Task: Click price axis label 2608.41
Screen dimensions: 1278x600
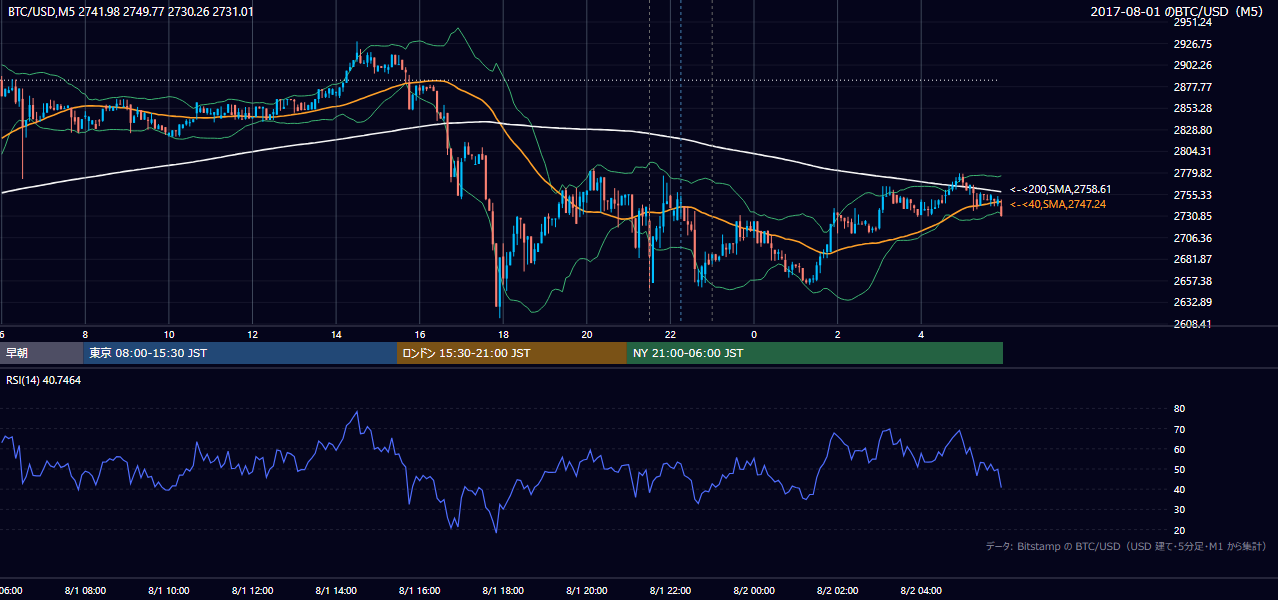Action: 1192,324
